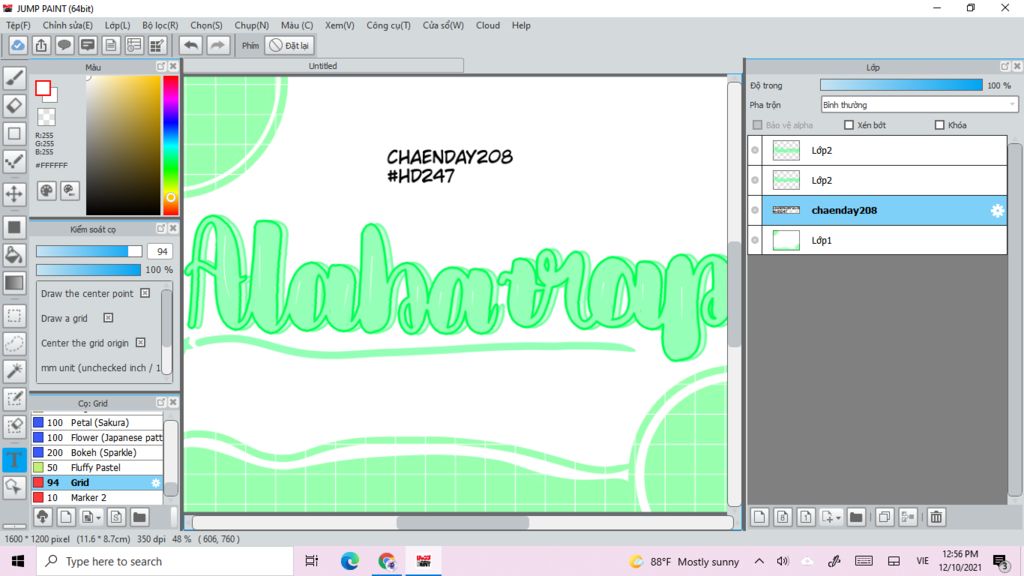Open the Bộ lọc(R) menu

160,25
